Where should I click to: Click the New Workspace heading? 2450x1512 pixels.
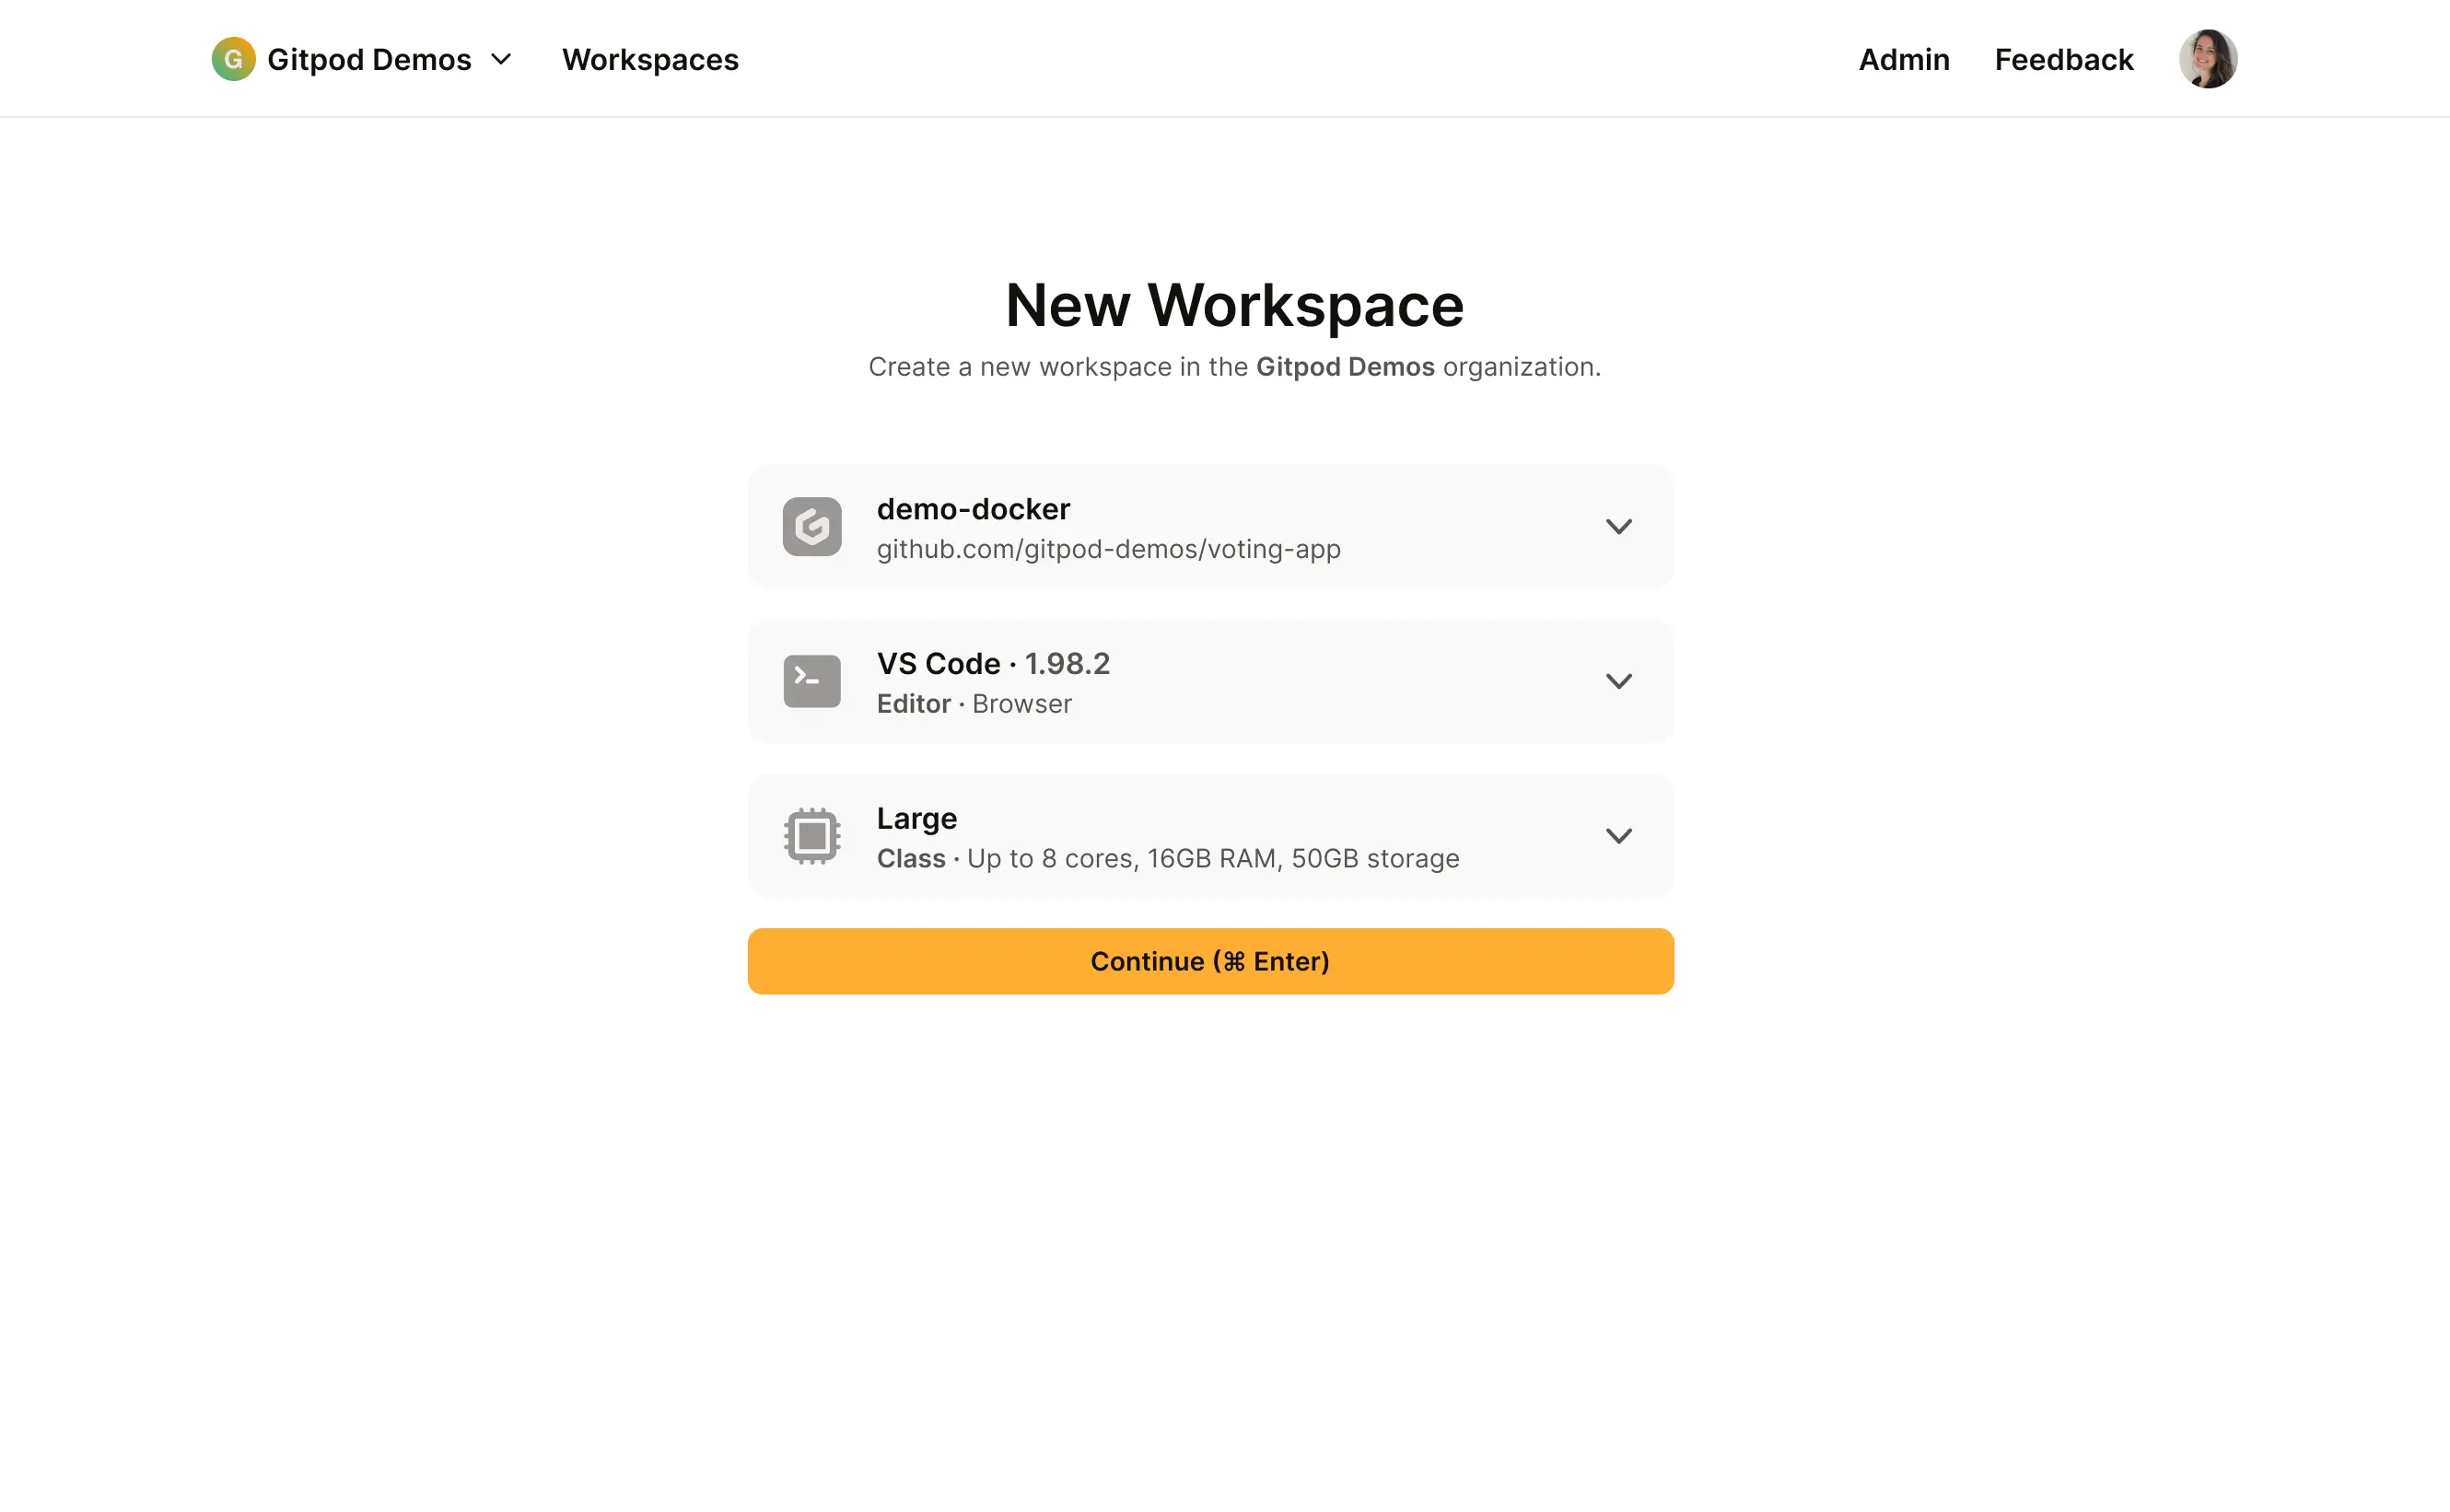click(1234, 305)
